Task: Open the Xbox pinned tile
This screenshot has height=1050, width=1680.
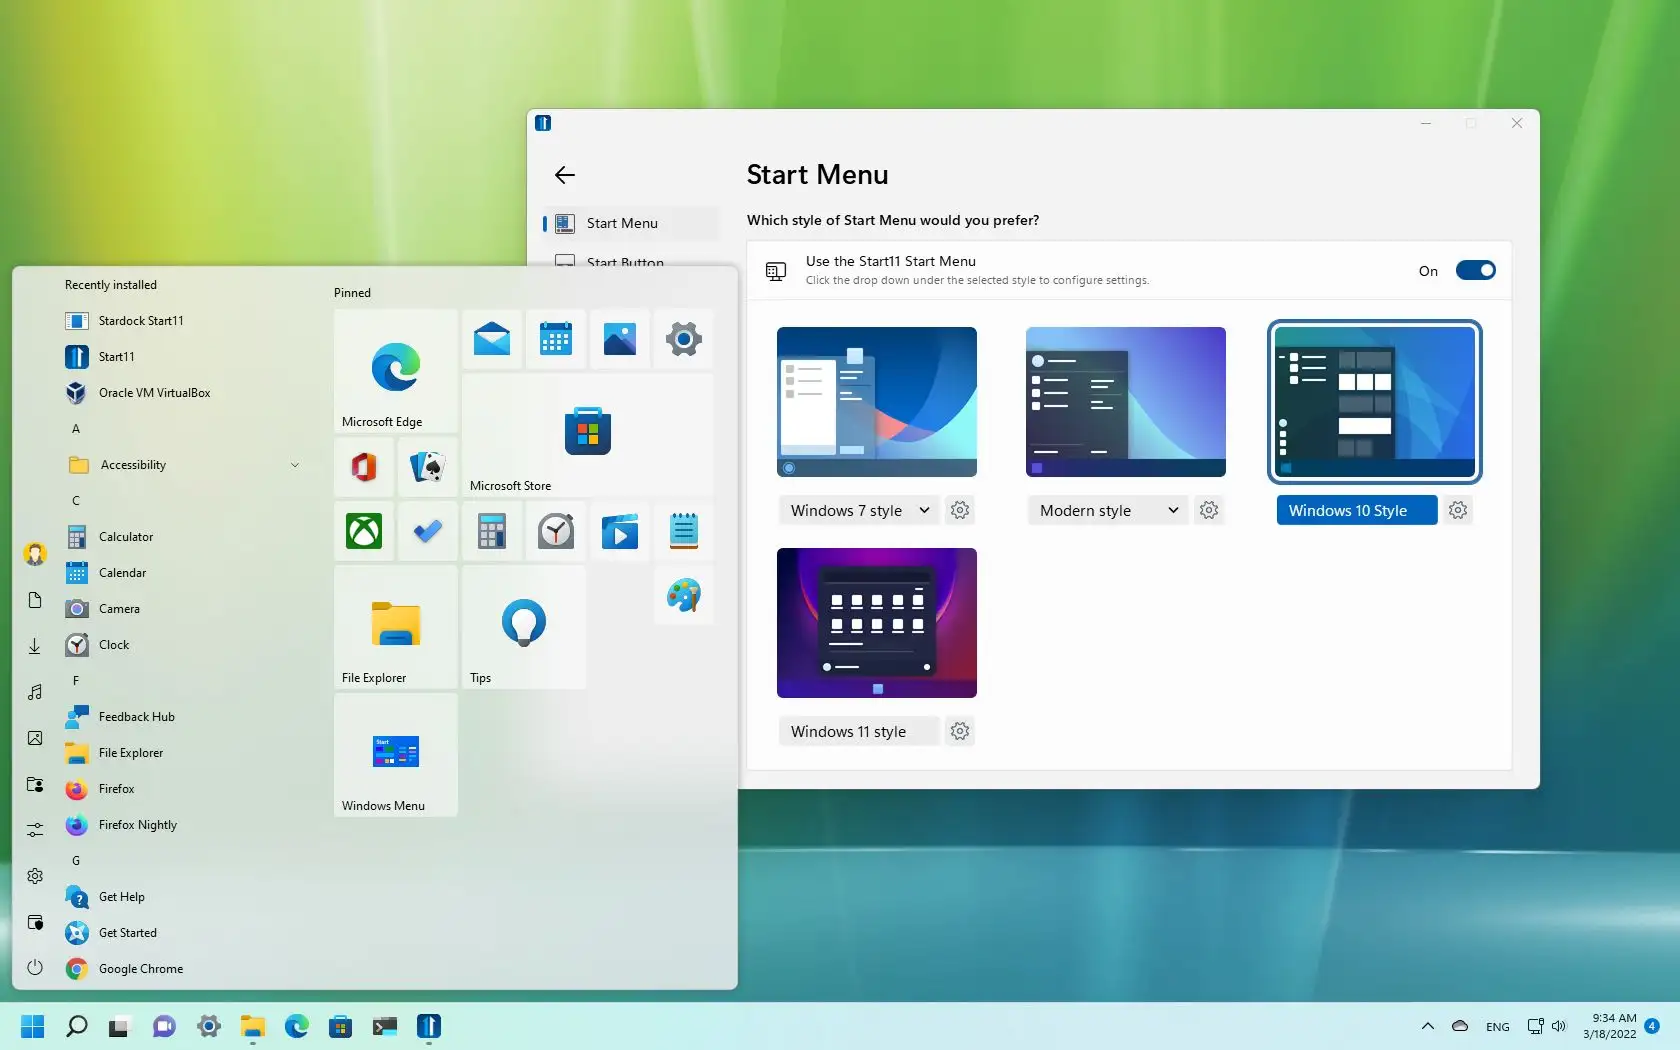Action: point(363,532)
